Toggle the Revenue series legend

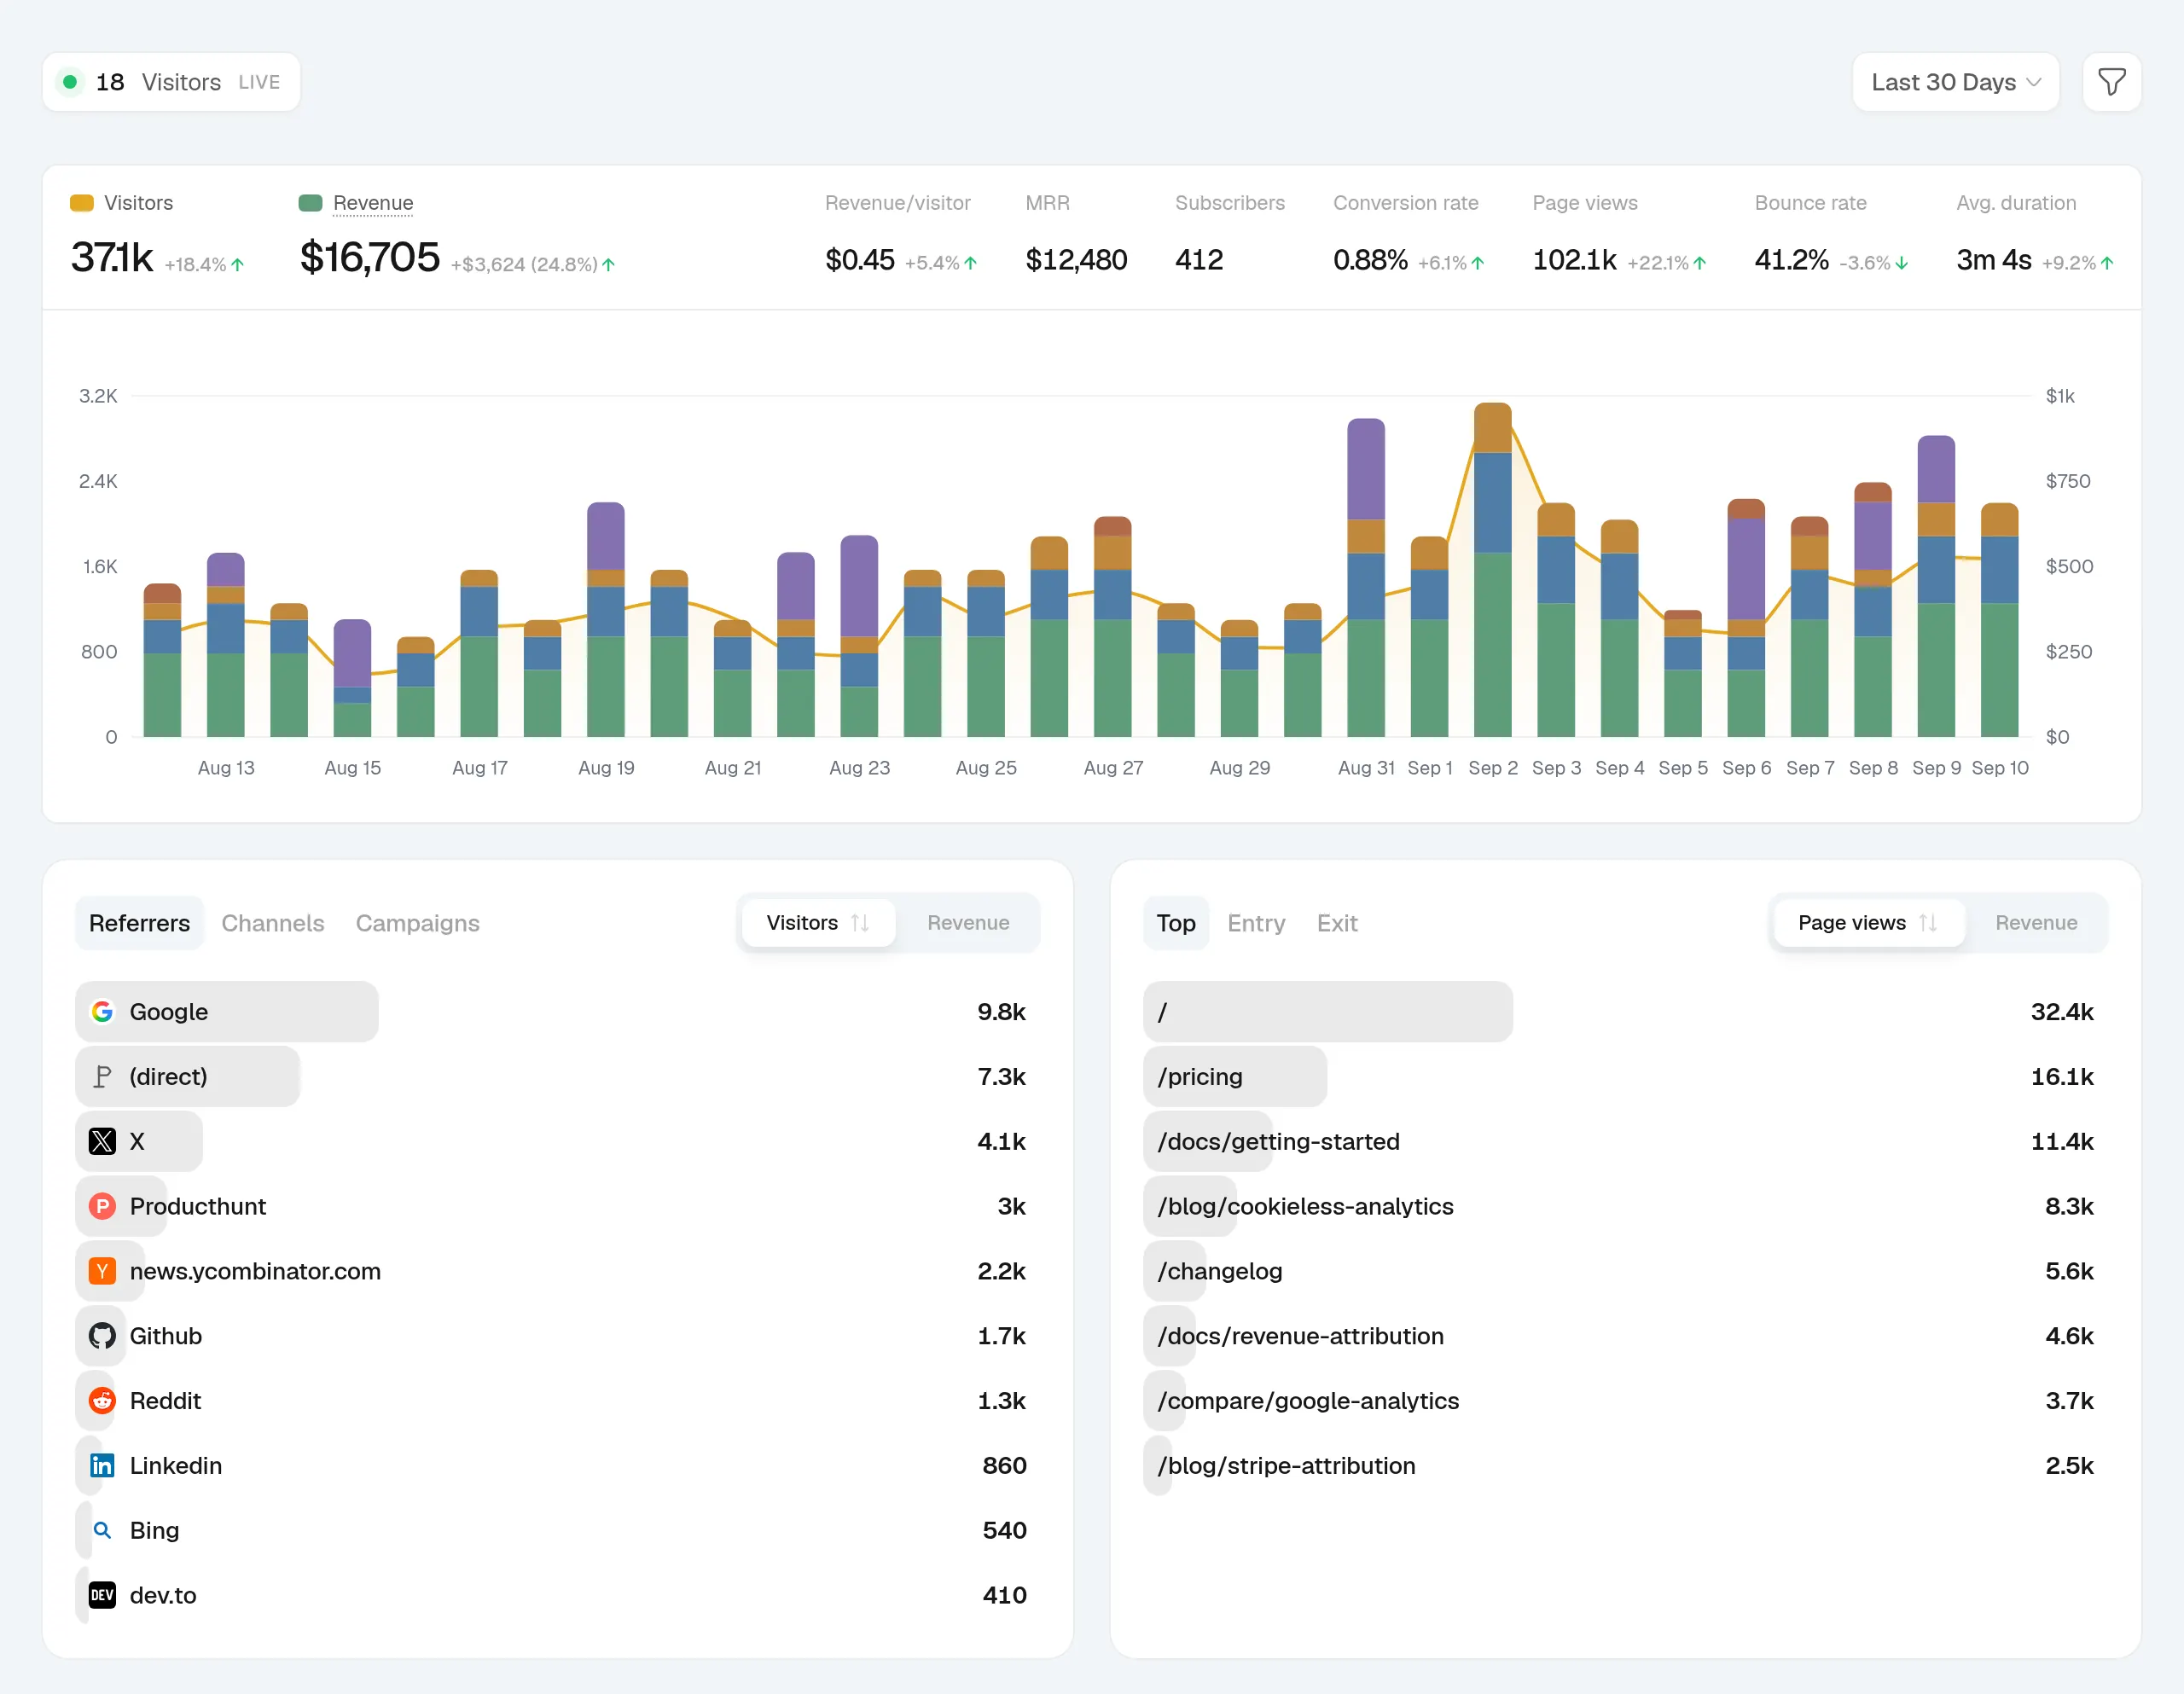(356, 203)
